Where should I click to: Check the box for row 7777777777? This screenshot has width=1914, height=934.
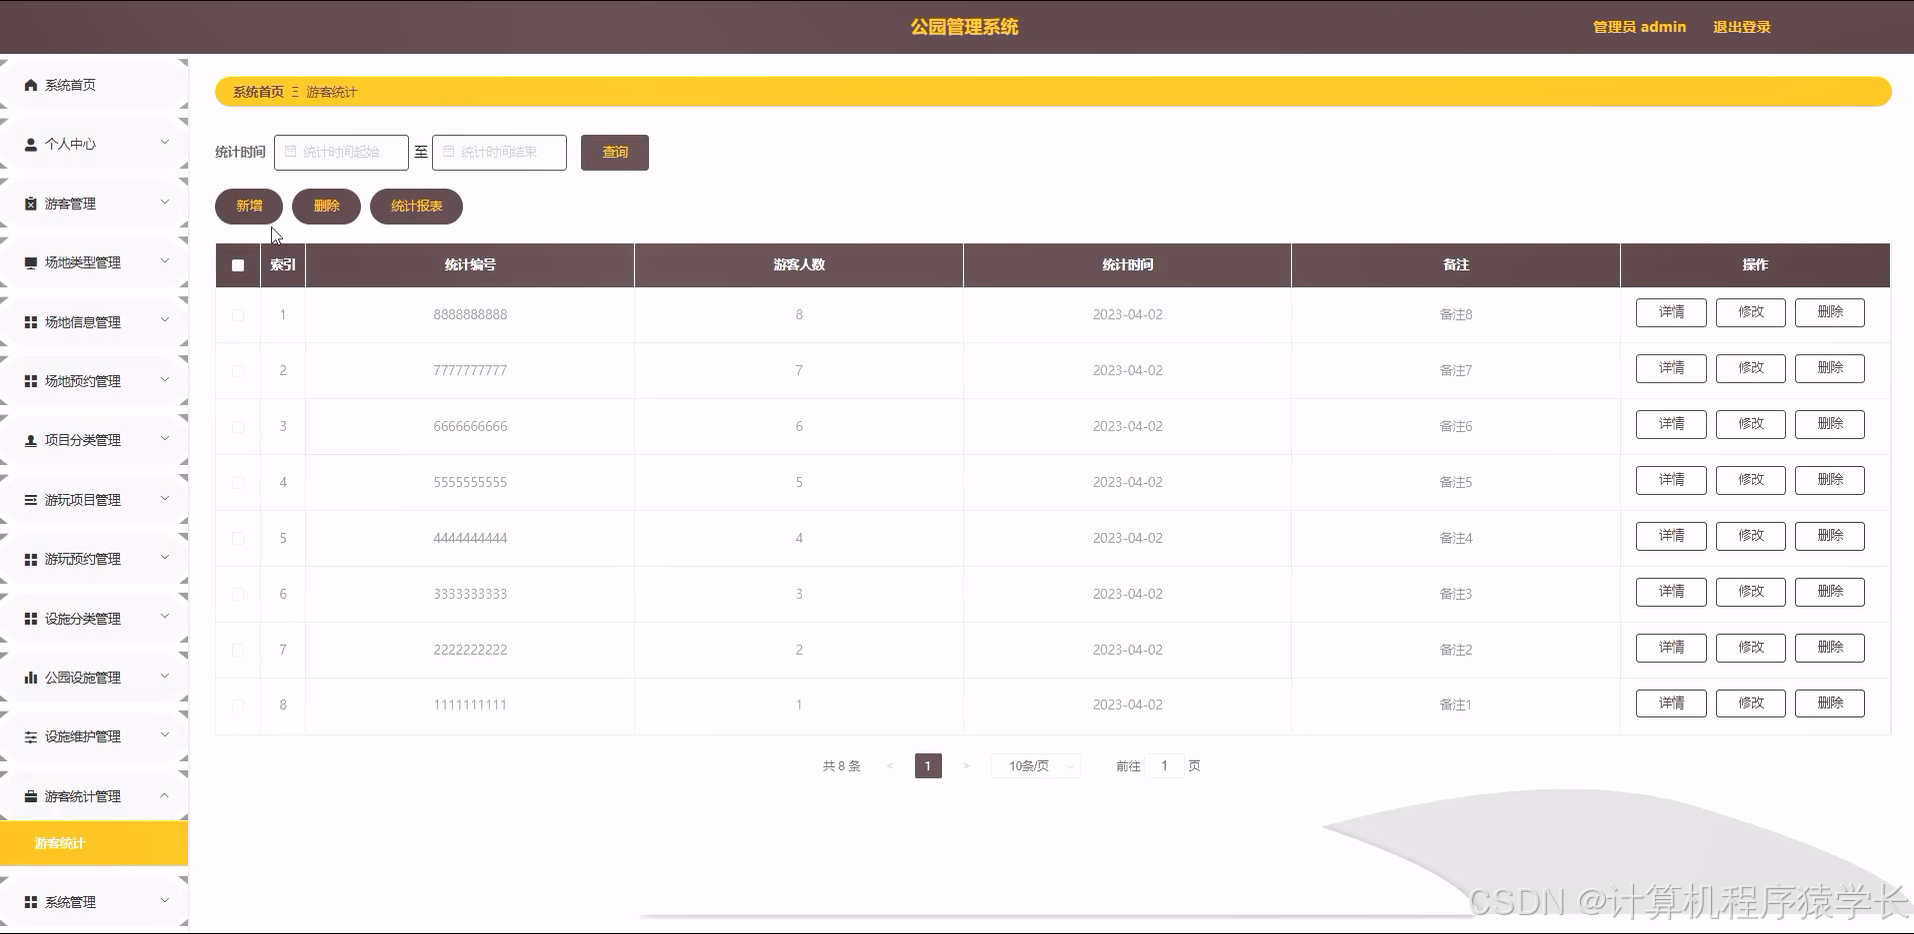click(x=238, y=371)
